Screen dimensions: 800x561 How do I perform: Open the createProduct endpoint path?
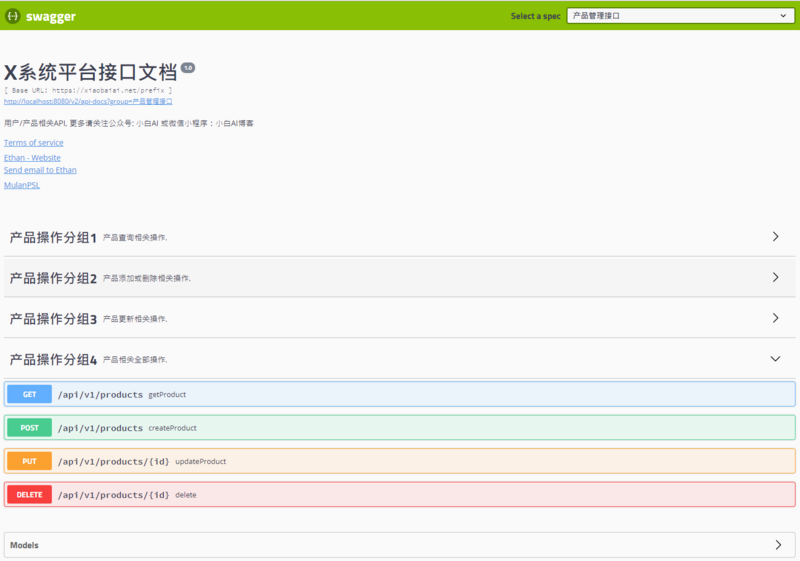pos(100,428)
